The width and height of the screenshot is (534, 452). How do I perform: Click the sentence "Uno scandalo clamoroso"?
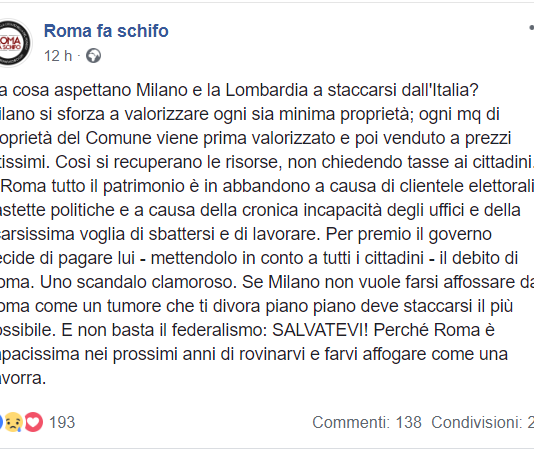point(138,282)
